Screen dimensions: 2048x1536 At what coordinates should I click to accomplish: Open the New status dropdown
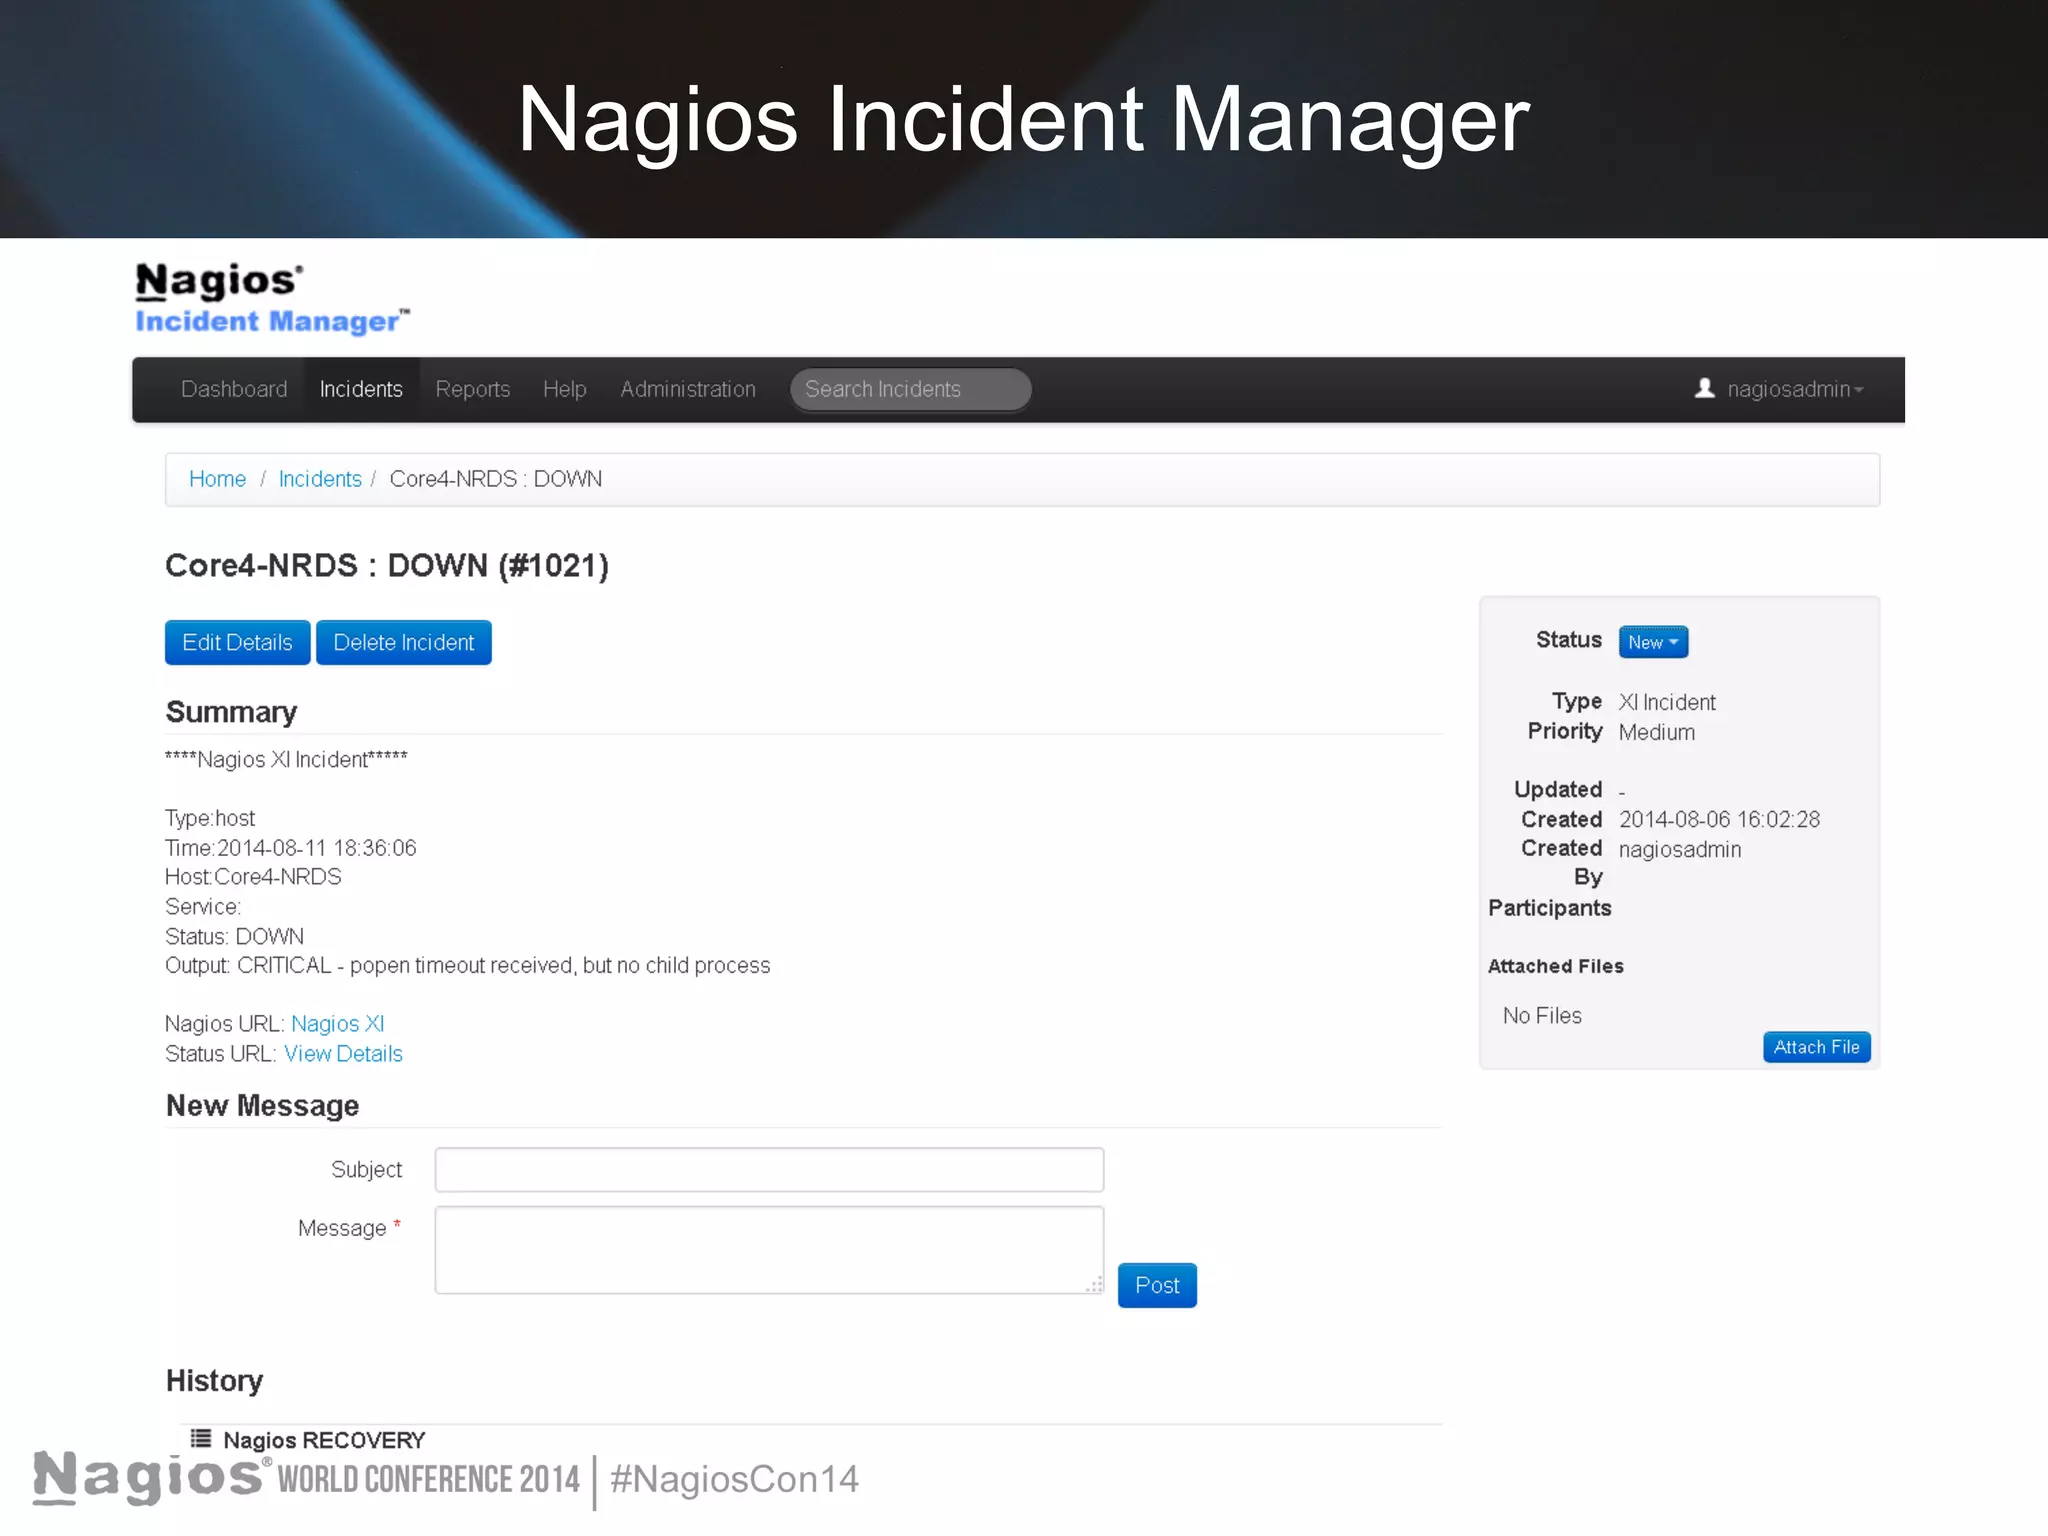(x=1653, y=642)
